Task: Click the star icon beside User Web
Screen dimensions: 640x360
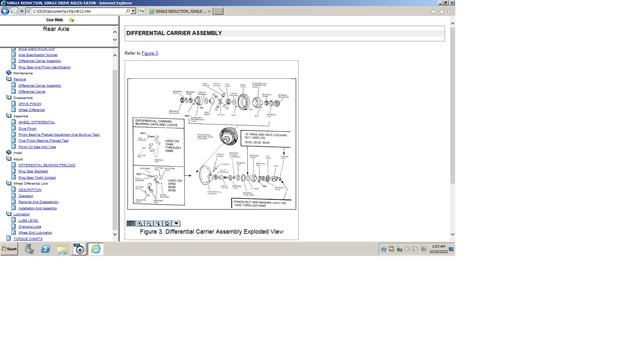Action: 71,20
